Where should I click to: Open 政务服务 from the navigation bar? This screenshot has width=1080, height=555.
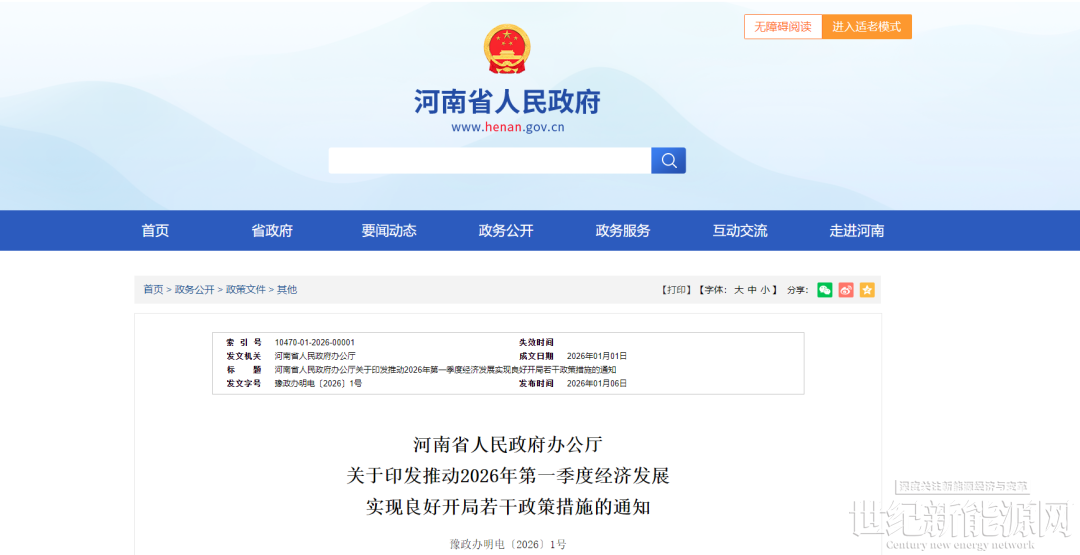pyautogui.click(x=623, y=231)
